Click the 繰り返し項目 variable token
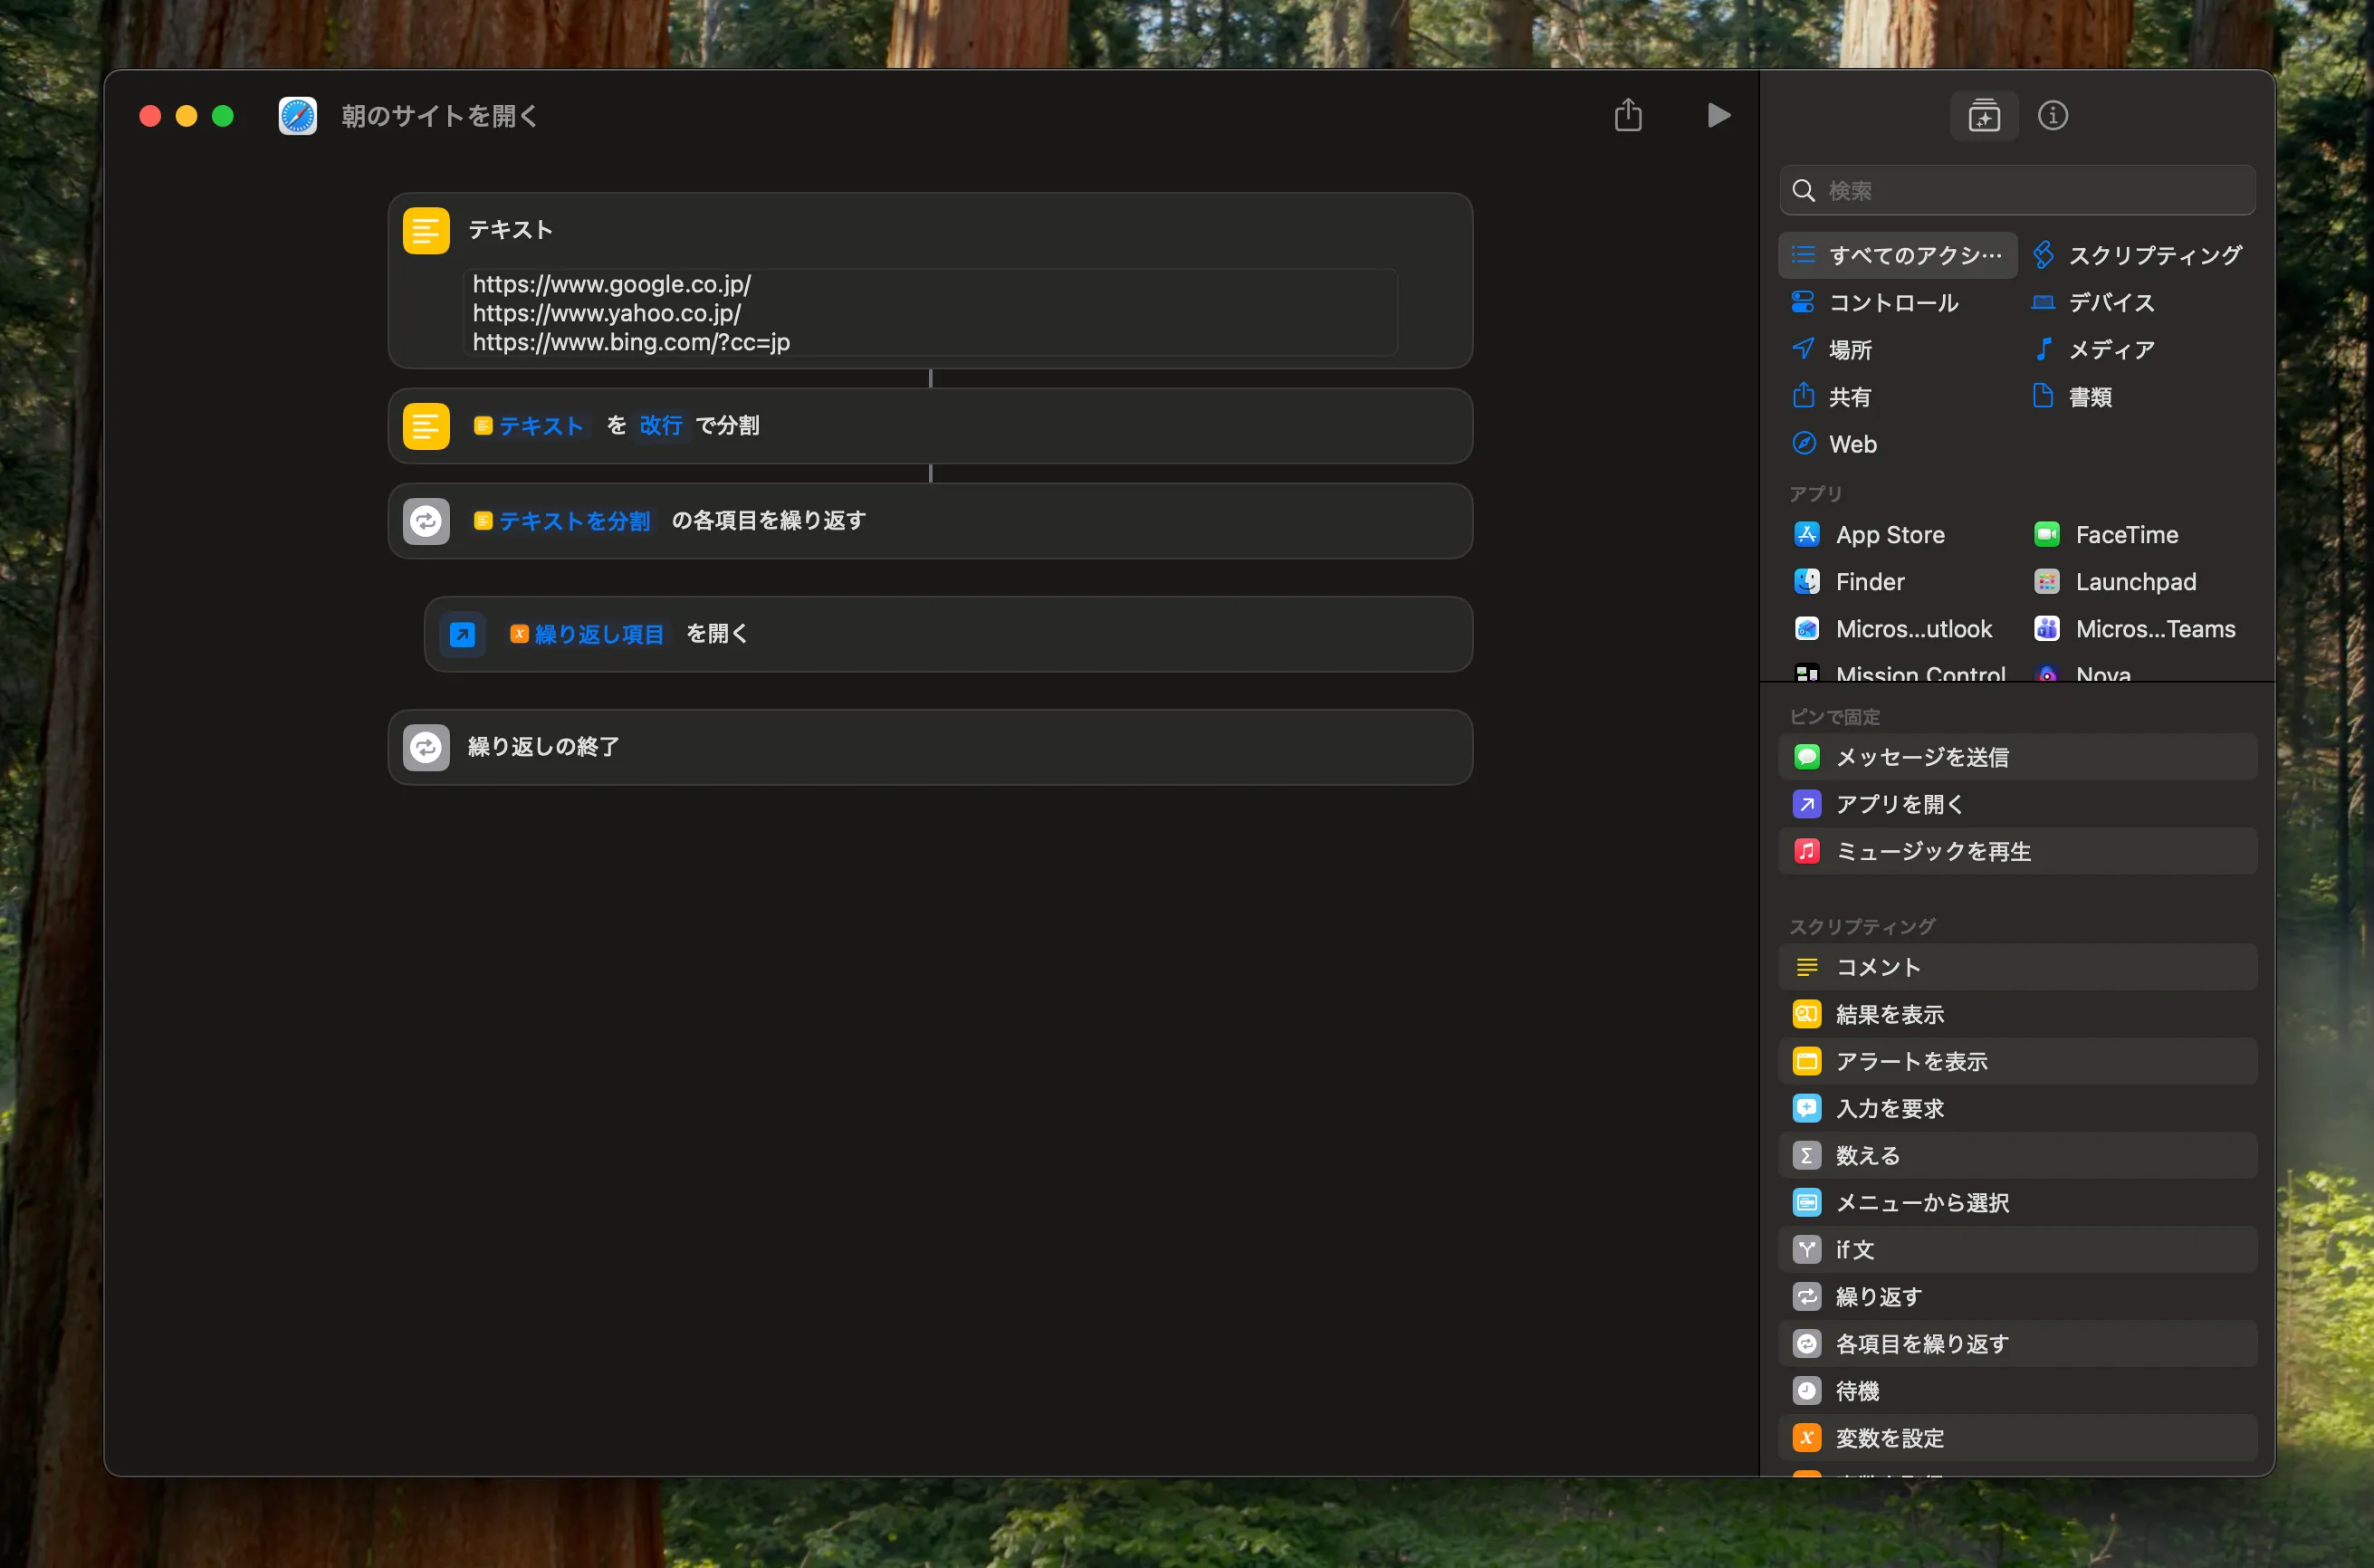2374x1568 pixels. pyautogui.click(x=587, y=634)
